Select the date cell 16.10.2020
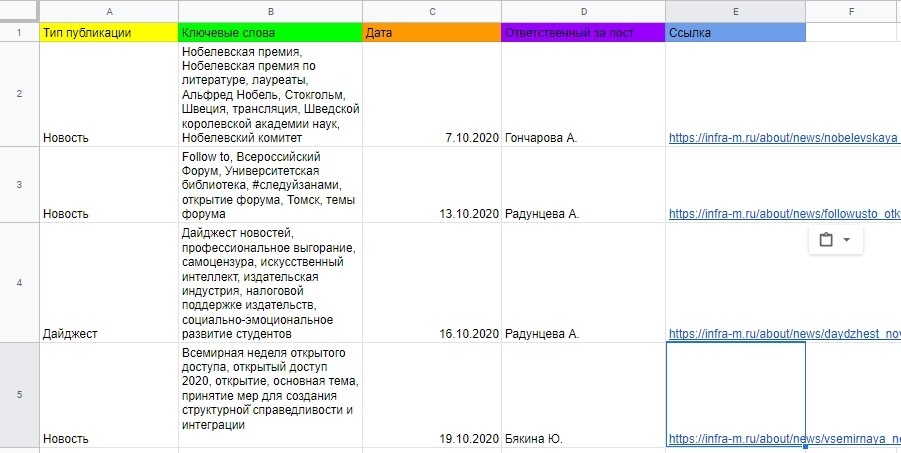 coord(432,282)
